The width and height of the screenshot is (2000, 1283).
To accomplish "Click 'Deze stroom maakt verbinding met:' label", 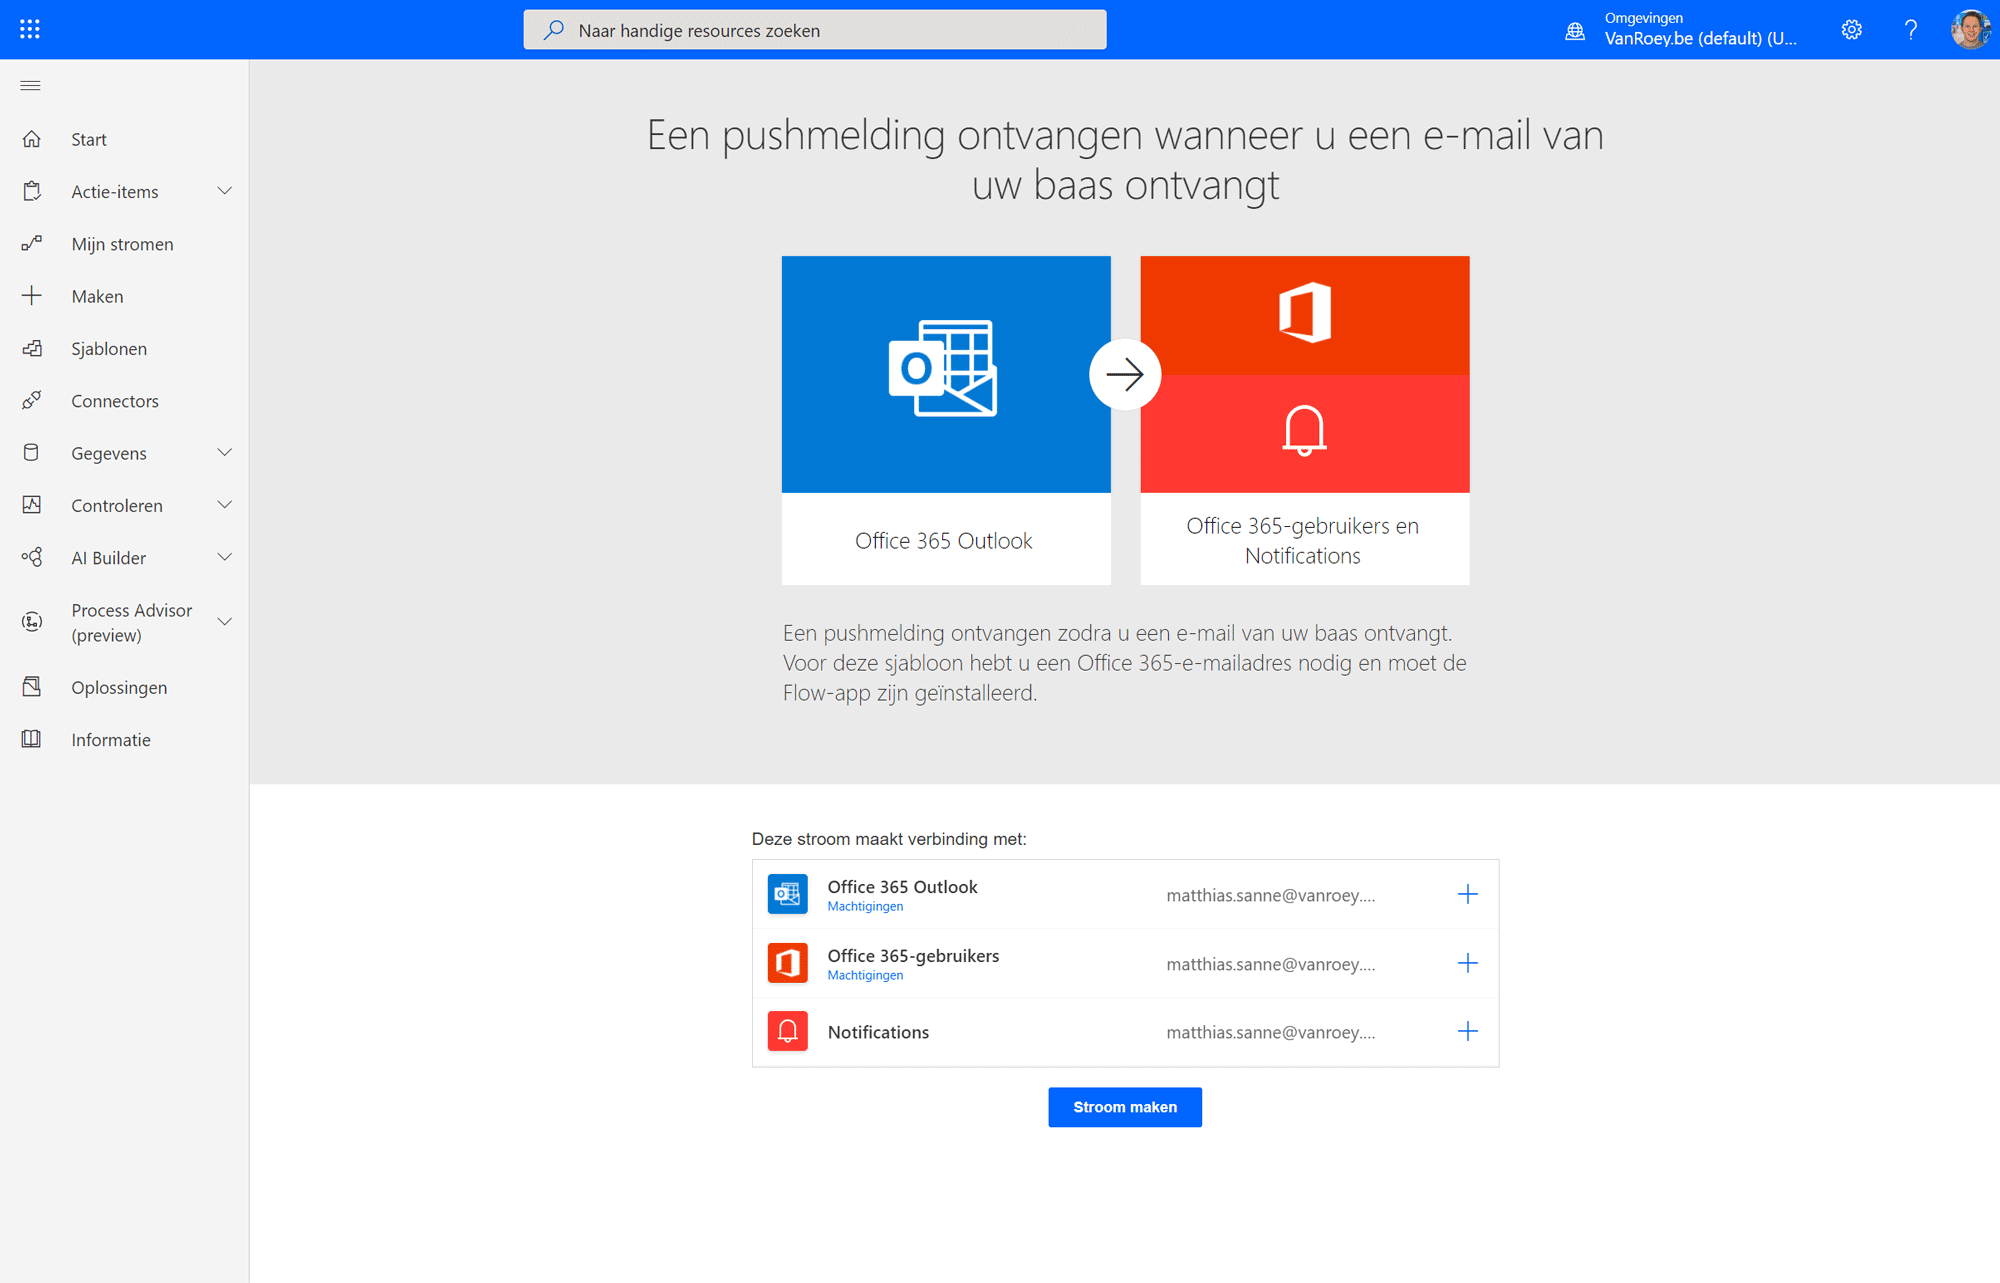I will point(889,839).
